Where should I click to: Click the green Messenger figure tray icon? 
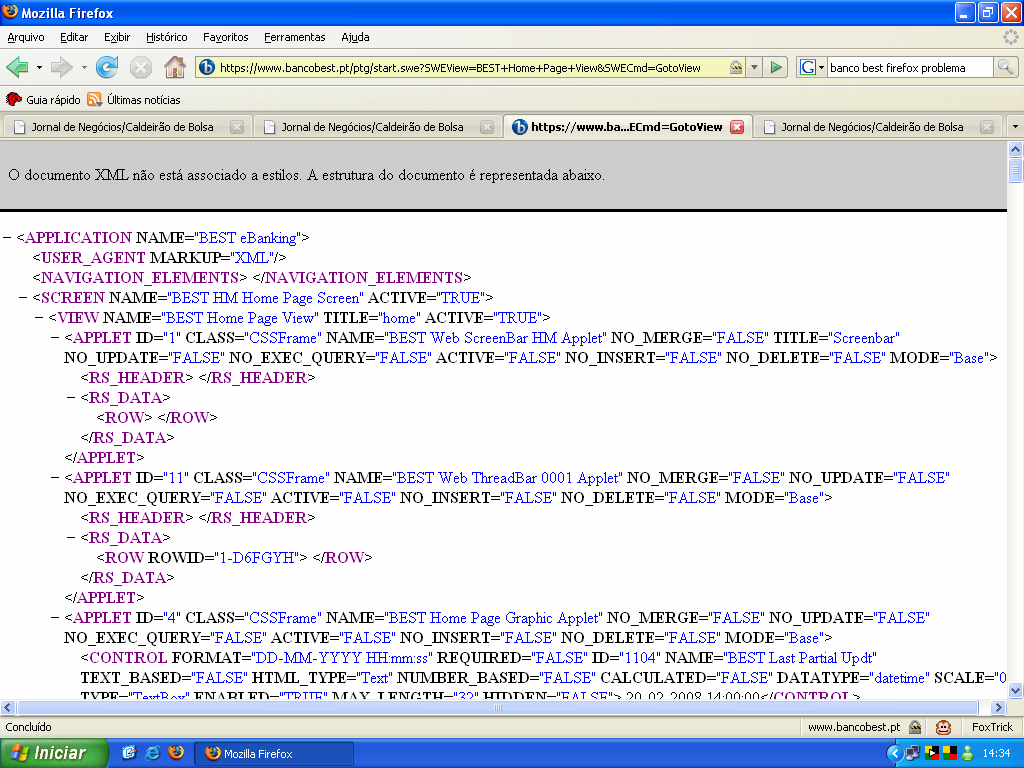(x=968, y=753)
